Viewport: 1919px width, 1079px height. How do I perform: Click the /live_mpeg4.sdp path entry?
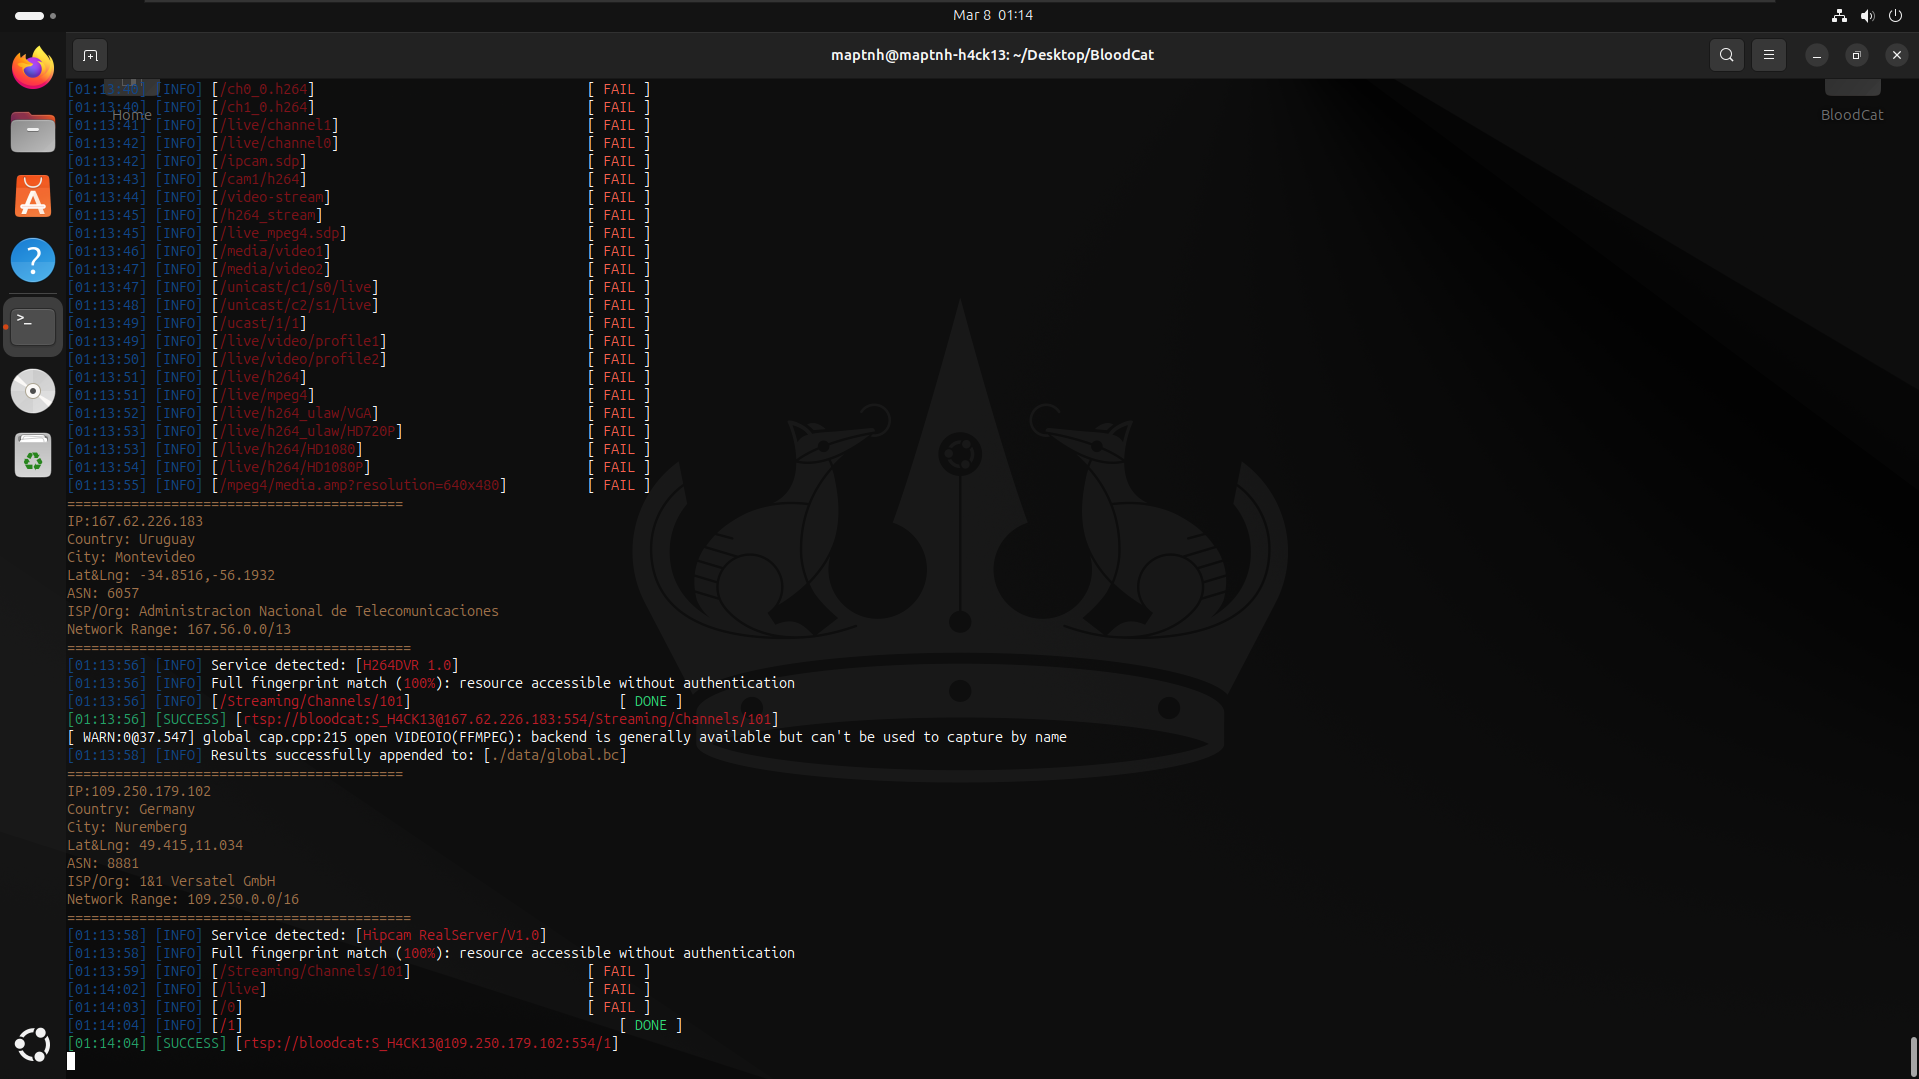279,233
